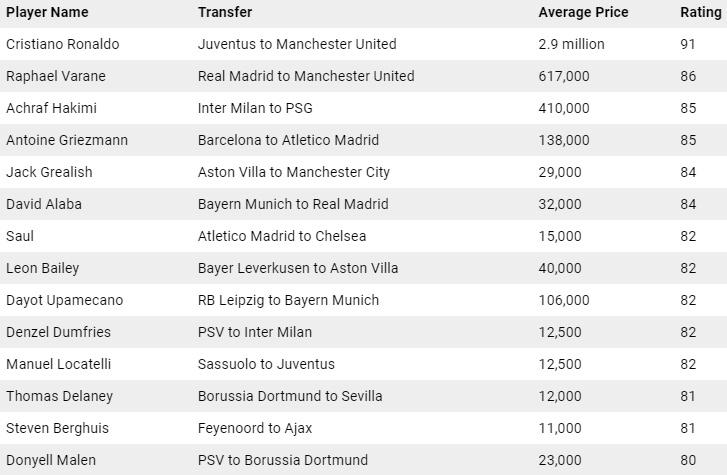Click Thomas Delaney's name cell
727x475 pixels.
pos(59,396)
